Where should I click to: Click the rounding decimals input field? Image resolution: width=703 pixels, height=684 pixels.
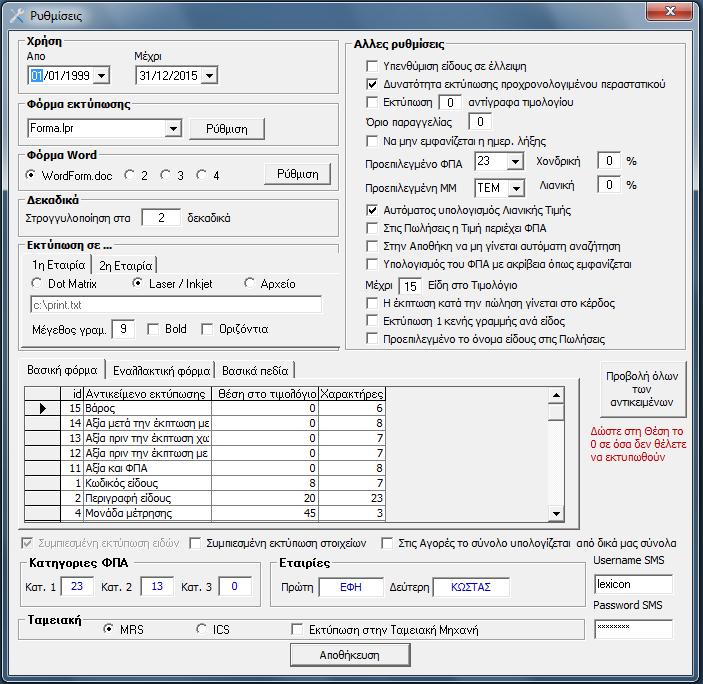click(x=161, y=218)
